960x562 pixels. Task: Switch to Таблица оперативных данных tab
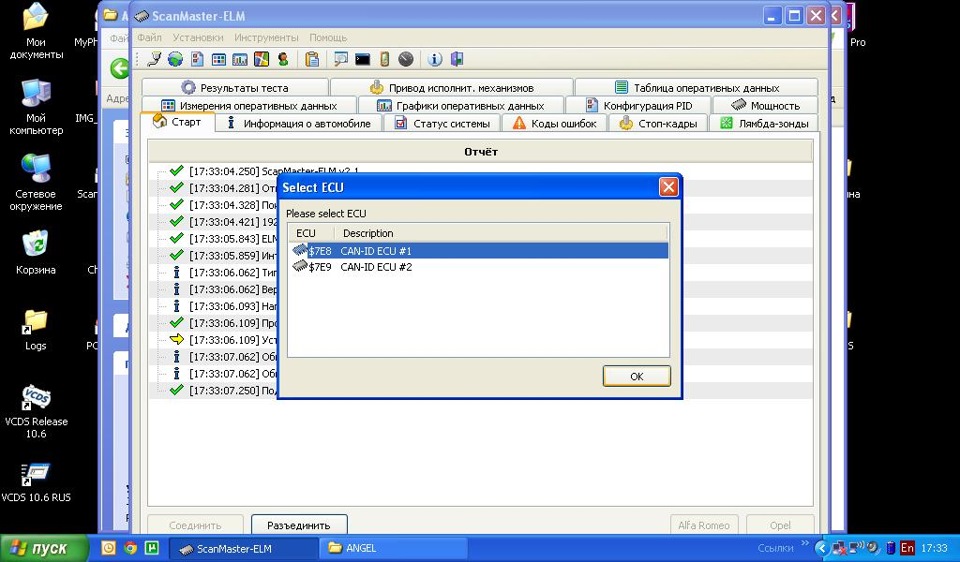(696, 88)
